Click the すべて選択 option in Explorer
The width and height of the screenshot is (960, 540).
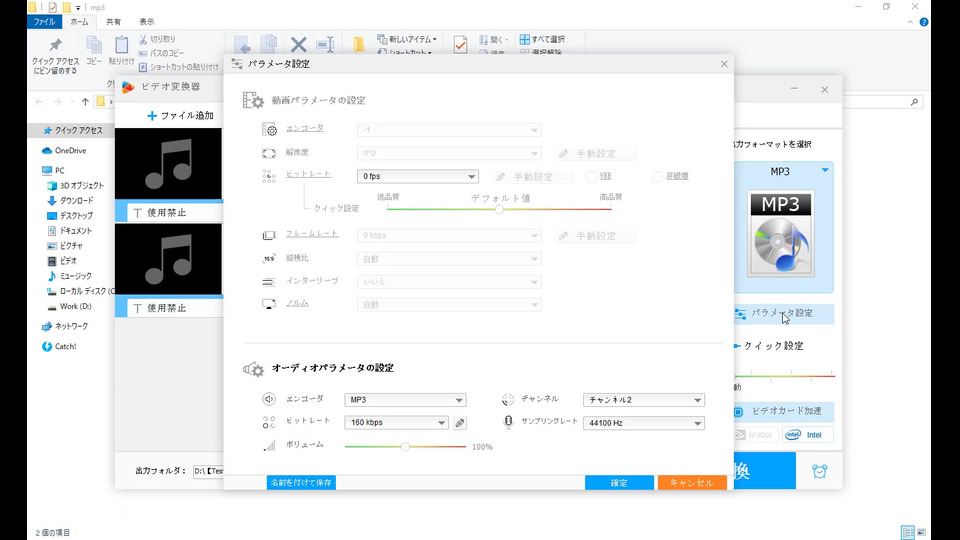(542, 39)
